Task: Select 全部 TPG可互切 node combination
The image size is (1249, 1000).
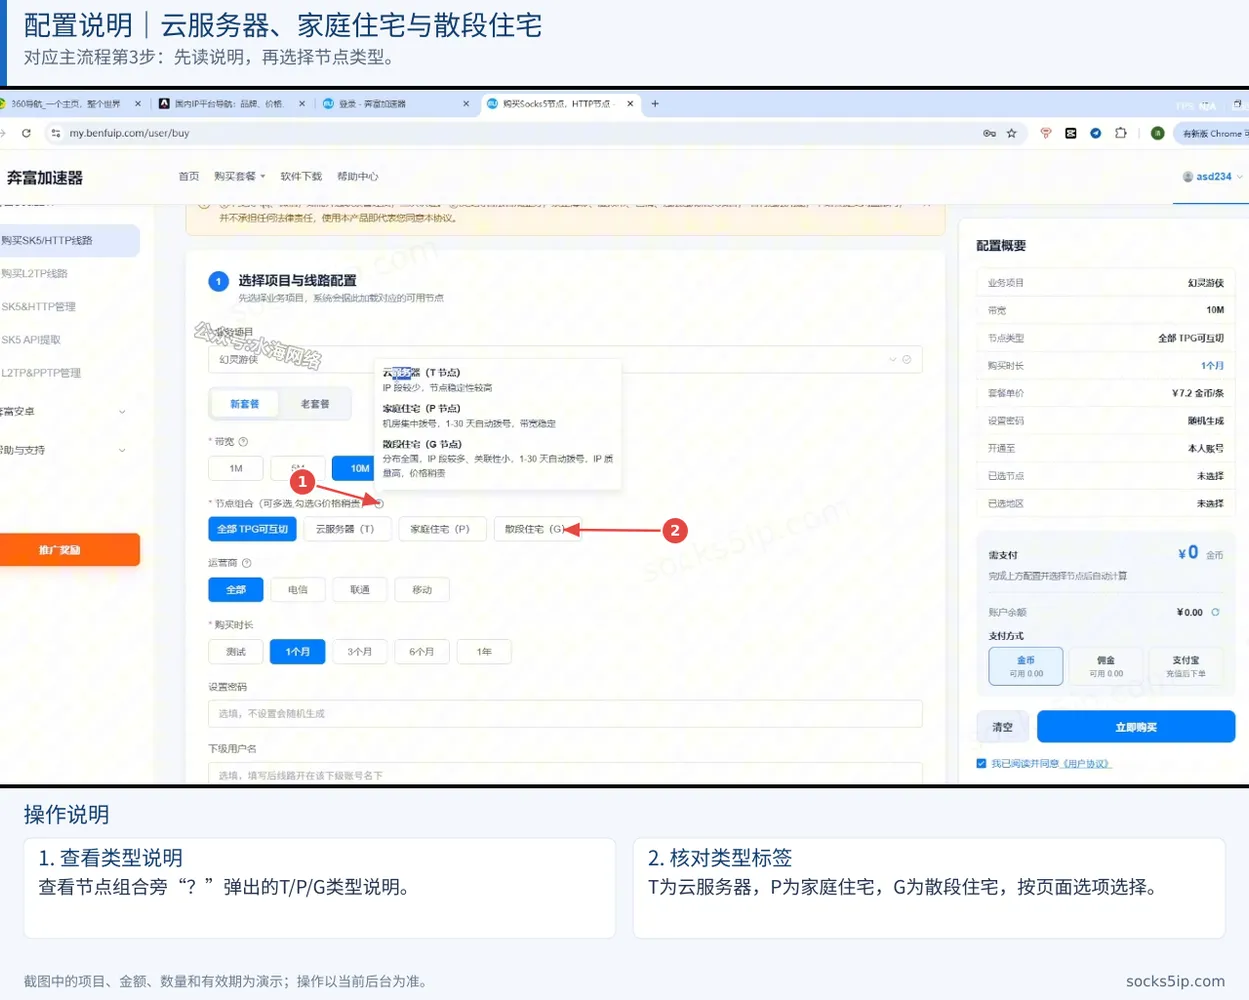Action: point(253,529)
